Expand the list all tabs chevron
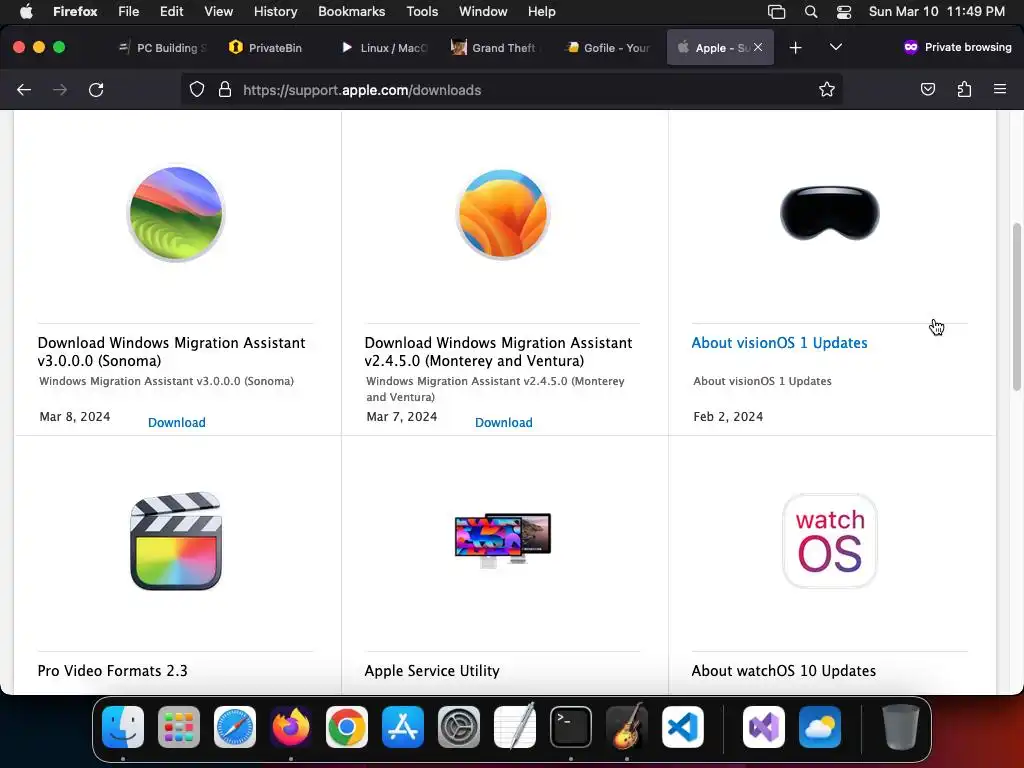Image resolution: width=1024 pixels, height=768 pixels. 835,47
